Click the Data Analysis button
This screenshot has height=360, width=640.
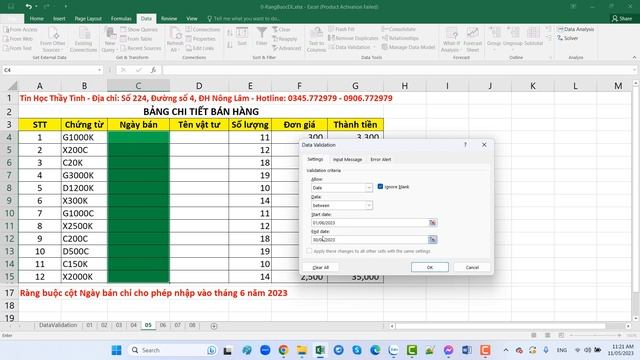pyautogui.click(x=576, y=29)
